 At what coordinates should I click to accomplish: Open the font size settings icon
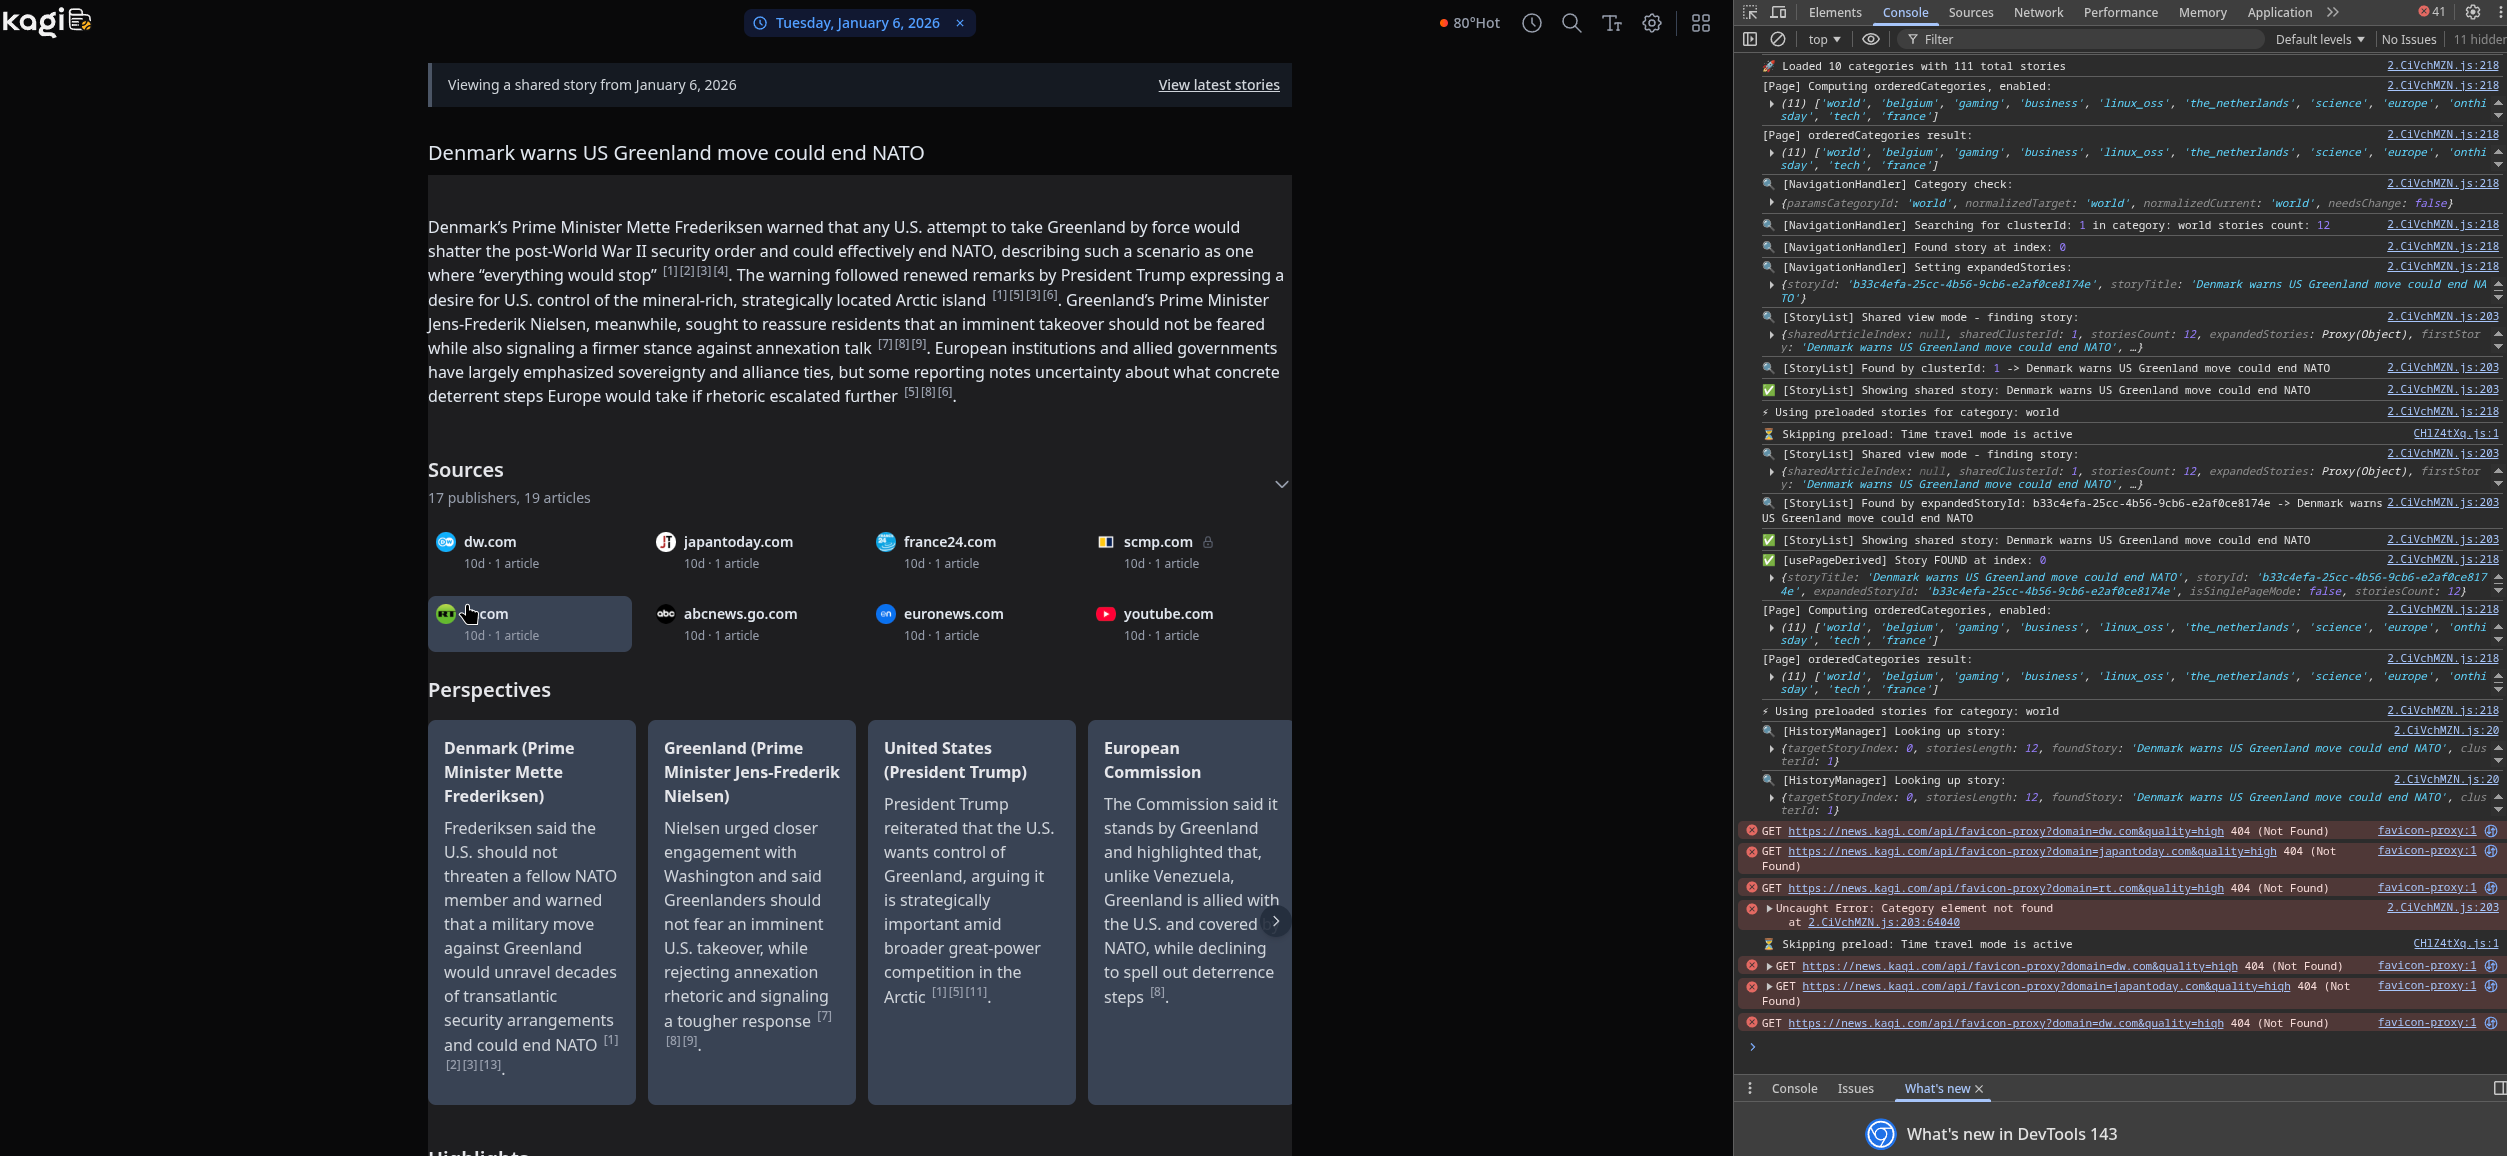click(x=1611, y=23)
